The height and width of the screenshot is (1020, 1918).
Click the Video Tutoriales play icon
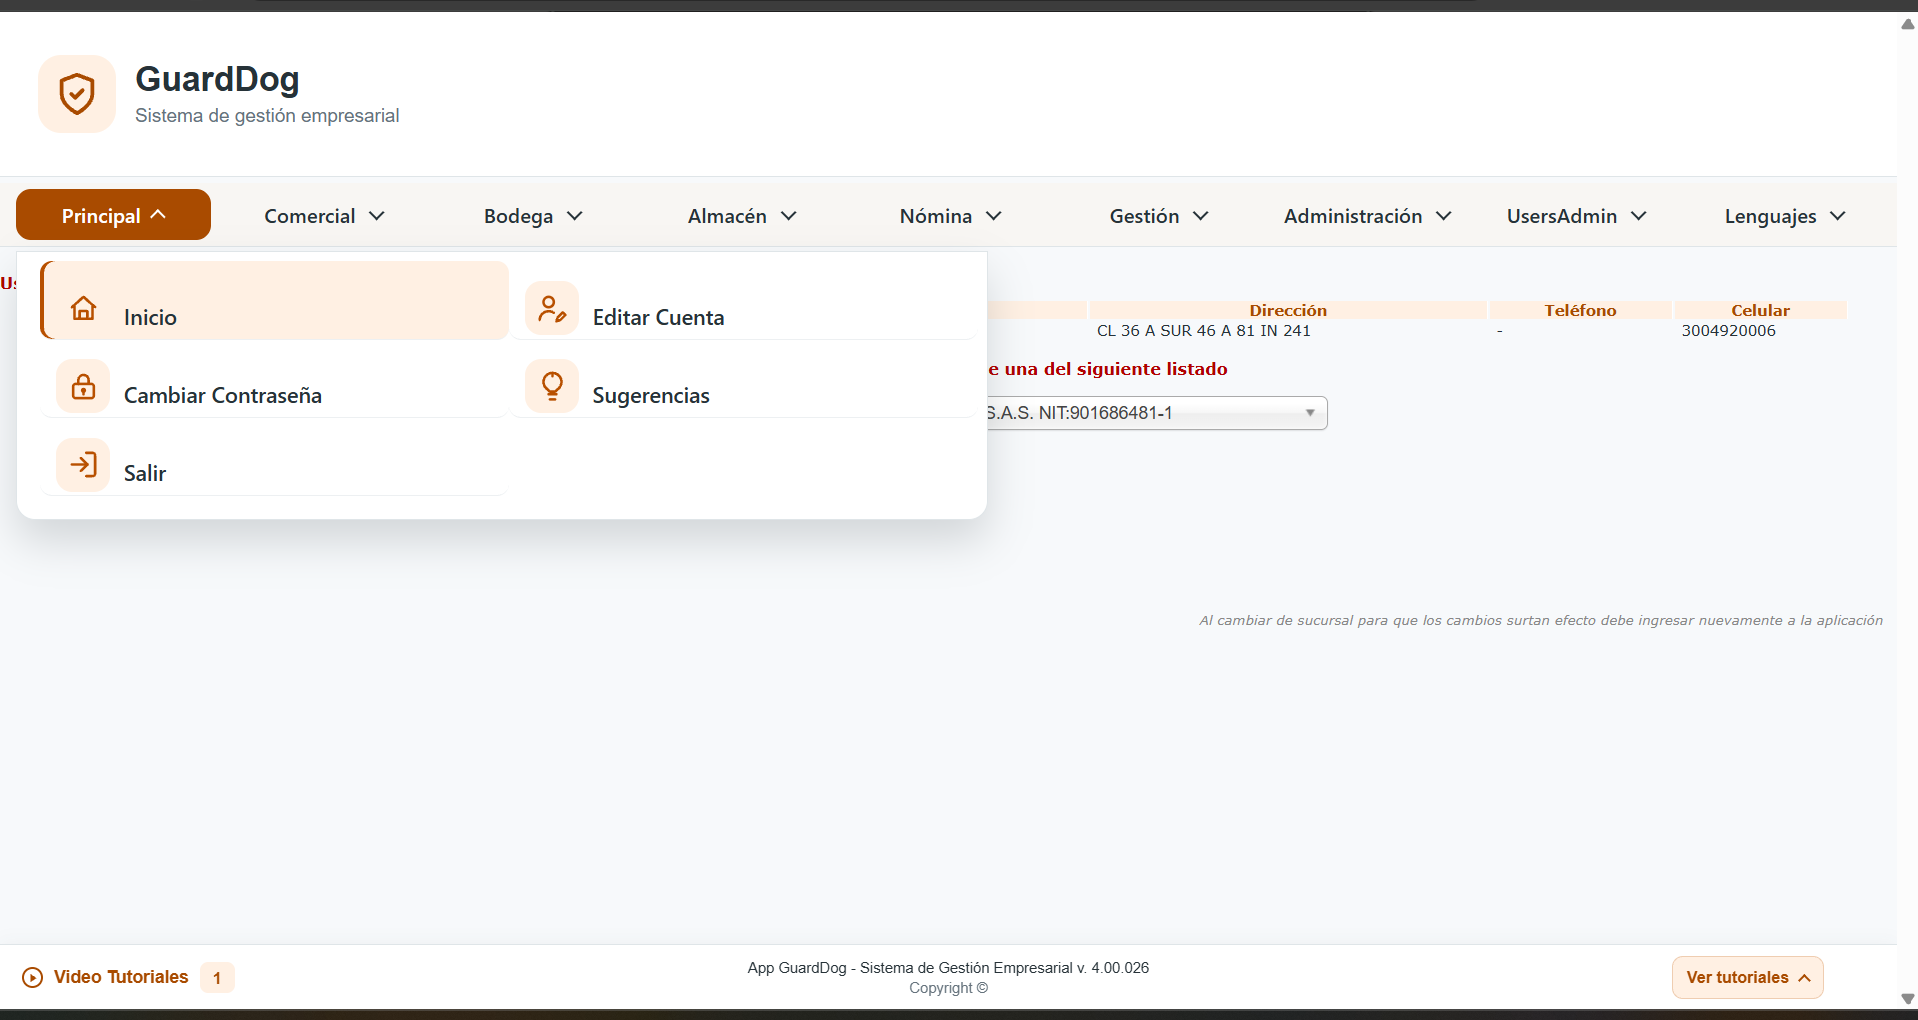(x=33, y=977)
